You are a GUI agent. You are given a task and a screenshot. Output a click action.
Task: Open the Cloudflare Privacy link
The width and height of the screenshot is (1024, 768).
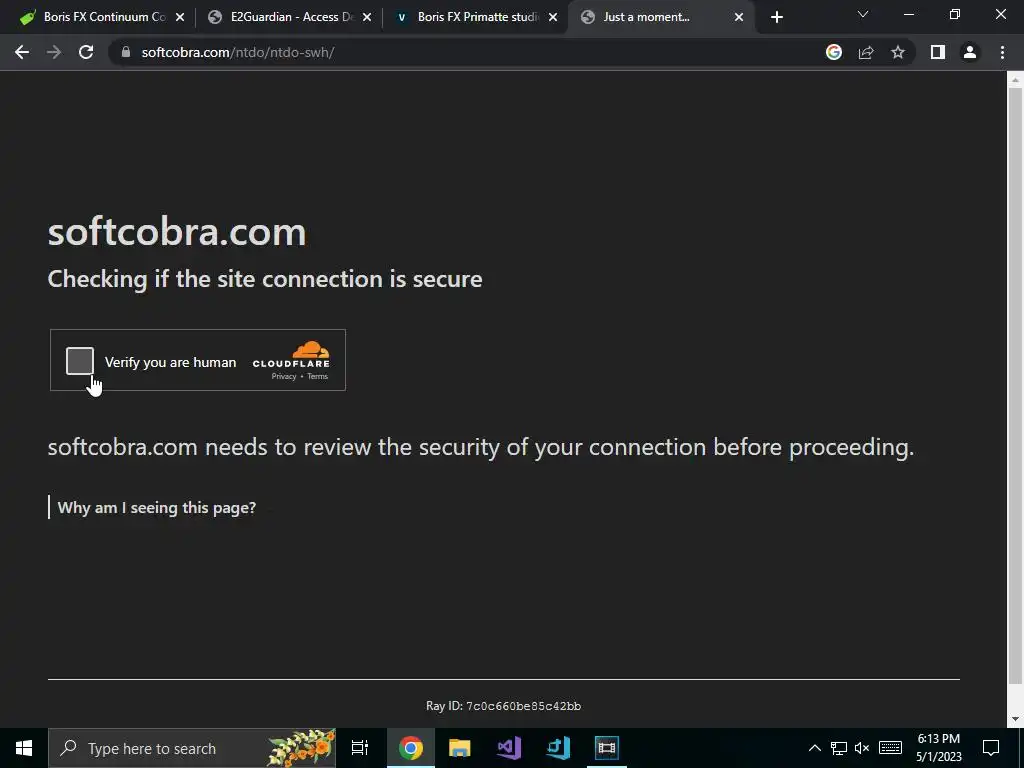pos(284,376)
